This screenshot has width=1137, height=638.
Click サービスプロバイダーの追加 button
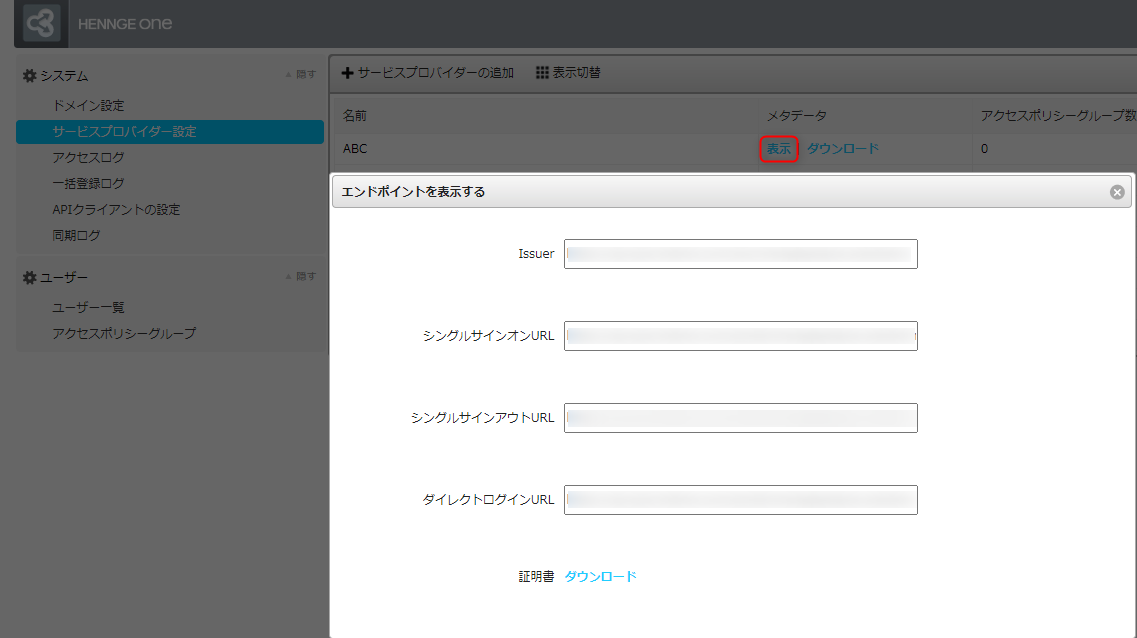tap(427, 72)
